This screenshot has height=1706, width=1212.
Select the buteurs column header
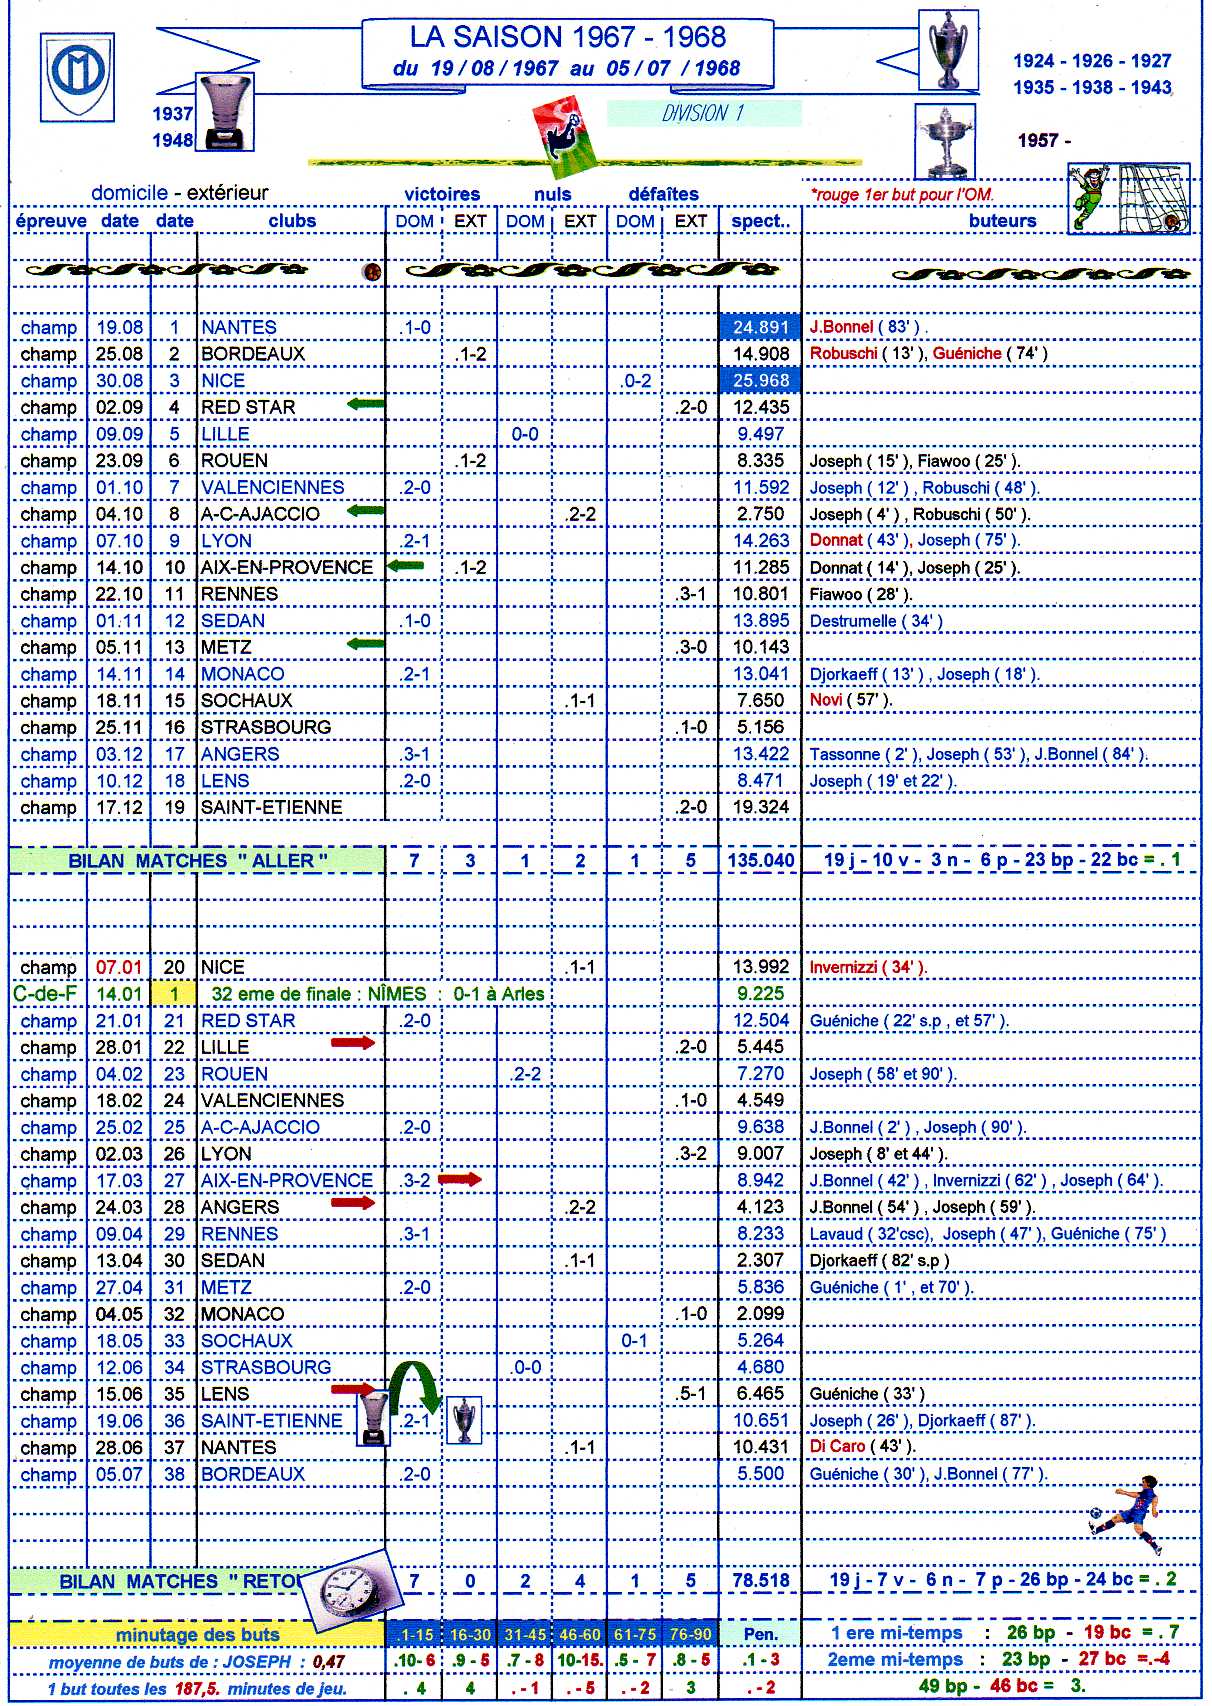(x=1002, y=221)
